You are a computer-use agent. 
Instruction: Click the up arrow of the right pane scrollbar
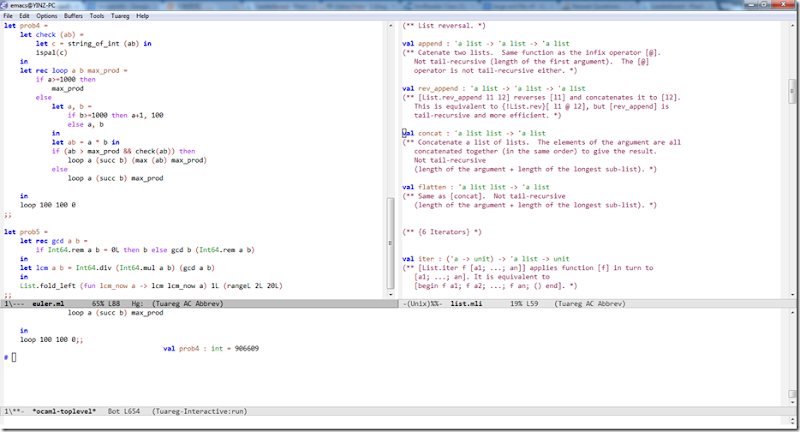pyautogui.click(x=791, y=26)
